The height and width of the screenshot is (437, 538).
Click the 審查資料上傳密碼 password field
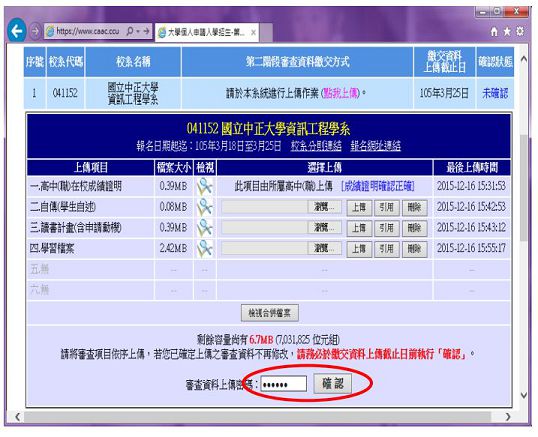click(284, 384)
